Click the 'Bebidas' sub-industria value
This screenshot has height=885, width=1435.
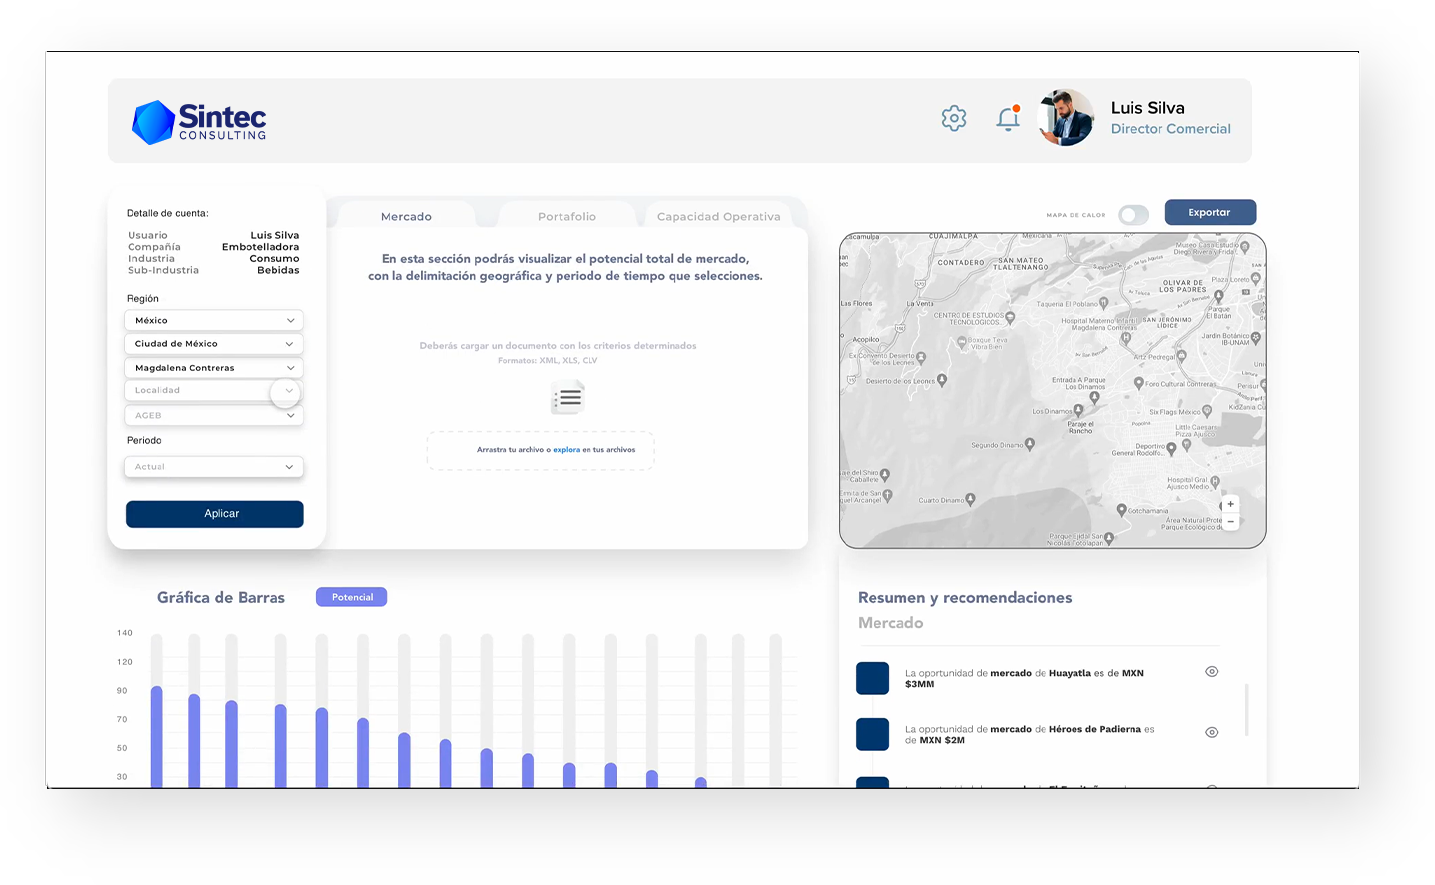point(278,270)
